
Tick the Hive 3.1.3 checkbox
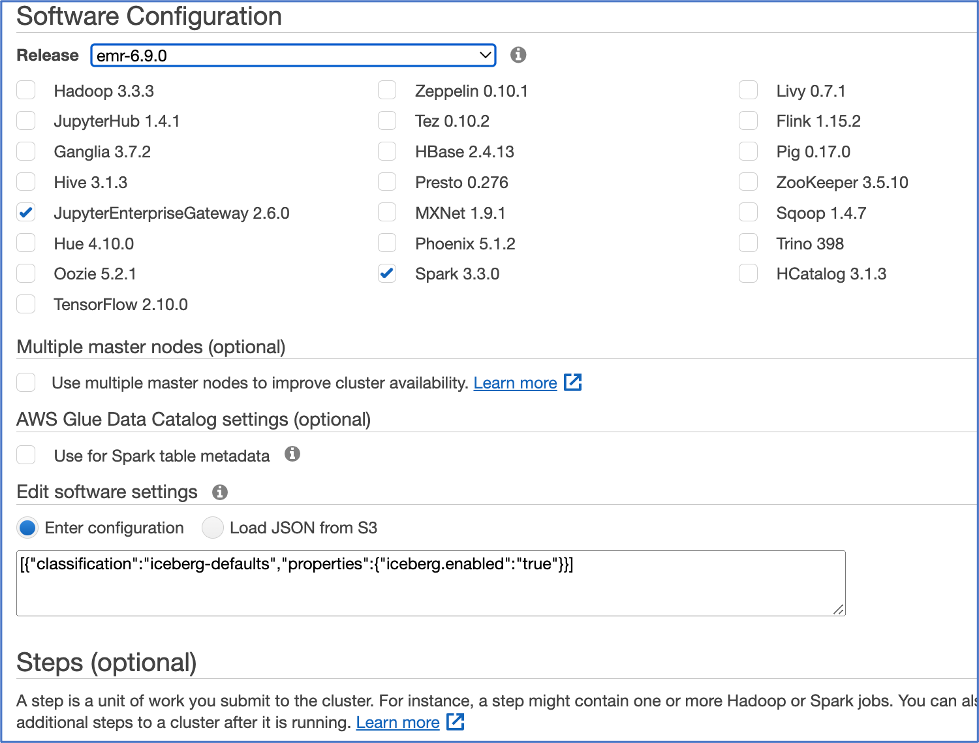point(26,182)
